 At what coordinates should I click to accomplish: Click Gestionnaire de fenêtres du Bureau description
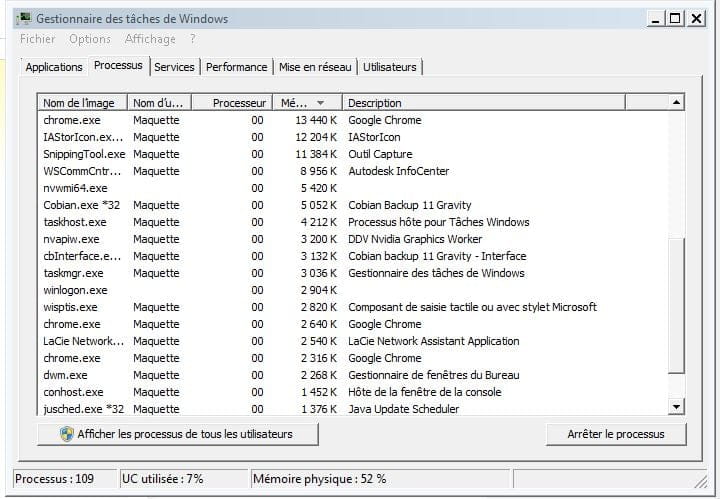click(x=434, y=375)
